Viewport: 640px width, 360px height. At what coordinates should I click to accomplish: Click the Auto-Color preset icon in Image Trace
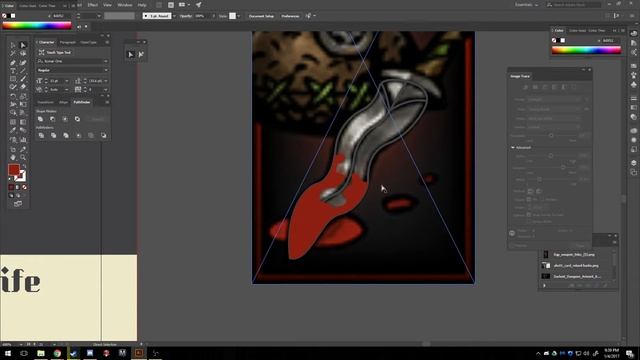pyautogui.click(x=526, y=87)
